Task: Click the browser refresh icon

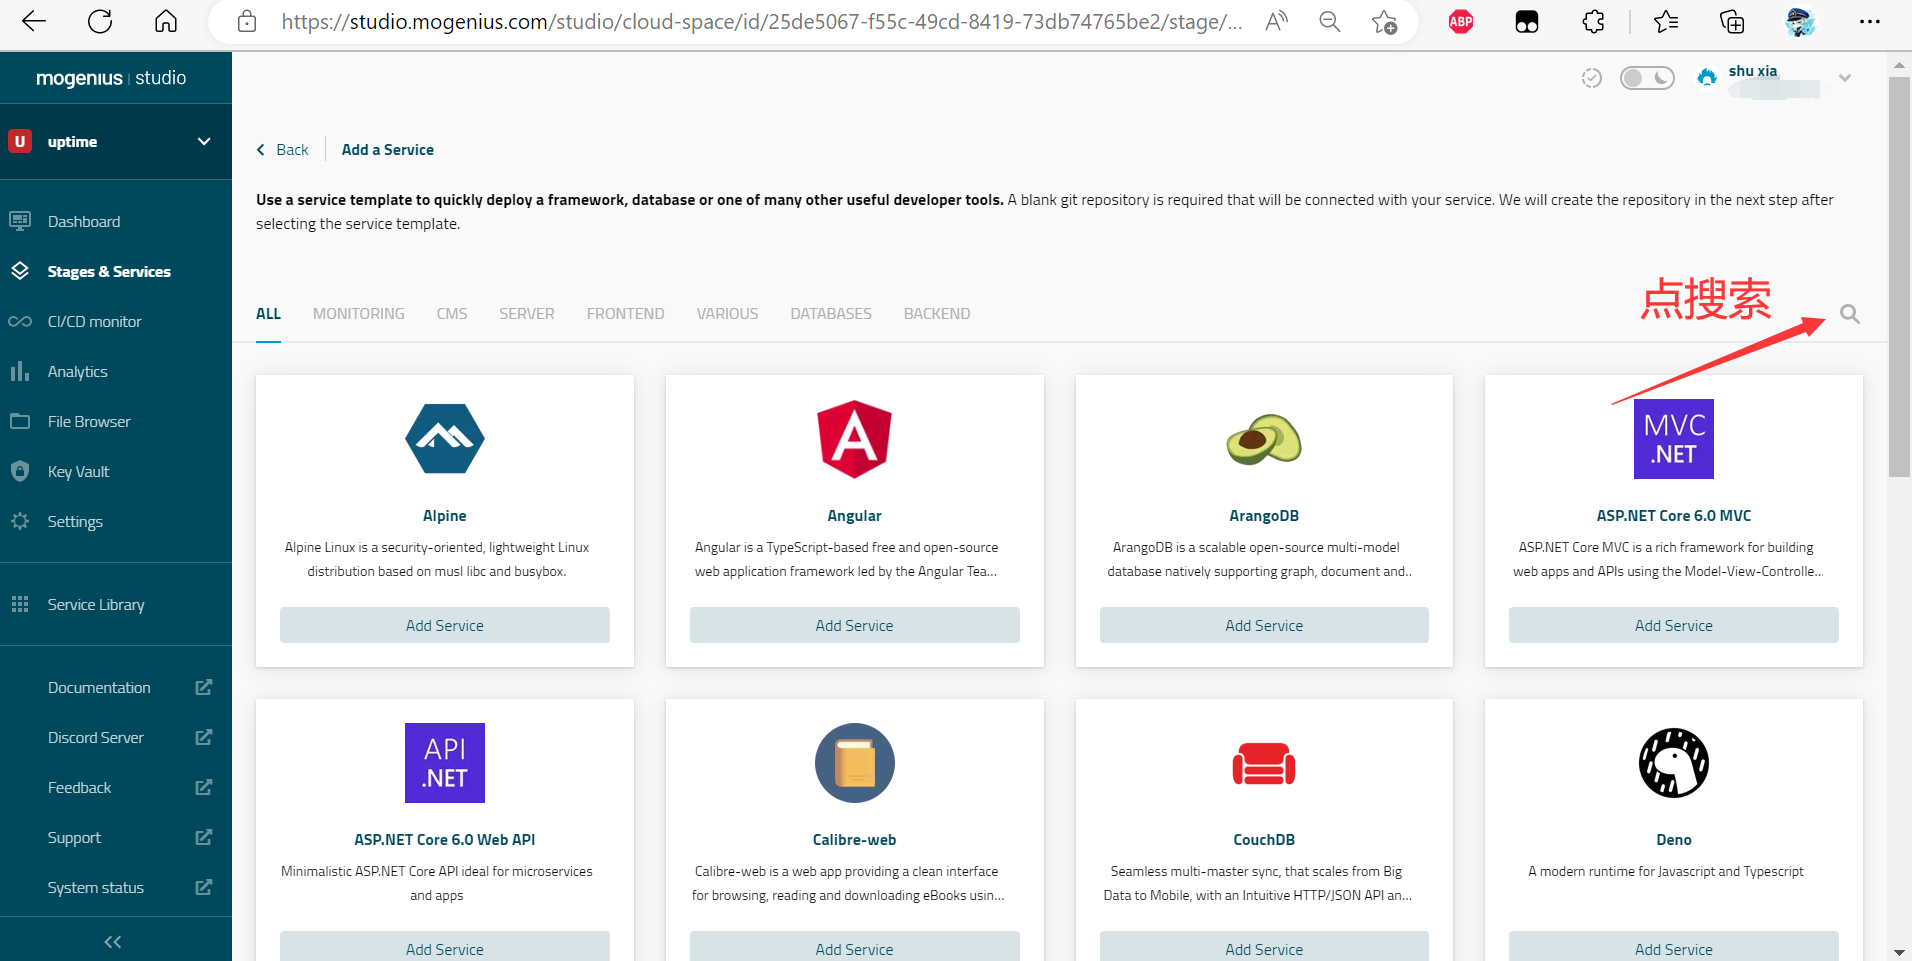Action: tap(100, 22)
